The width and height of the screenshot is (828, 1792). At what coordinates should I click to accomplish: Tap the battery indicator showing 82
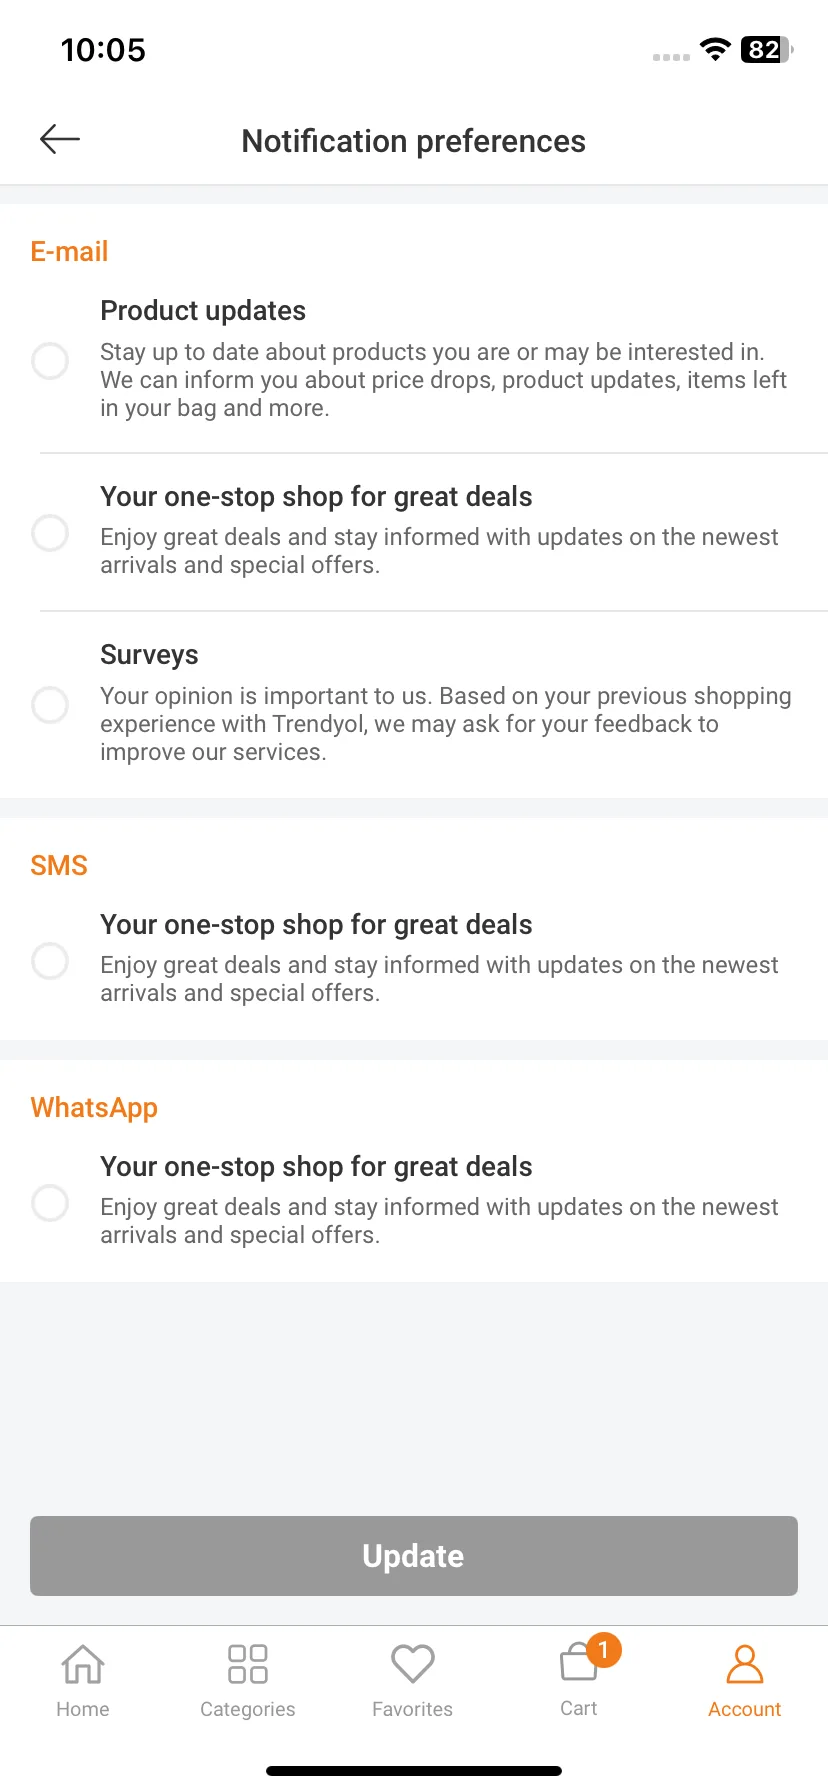click(766, 49)
